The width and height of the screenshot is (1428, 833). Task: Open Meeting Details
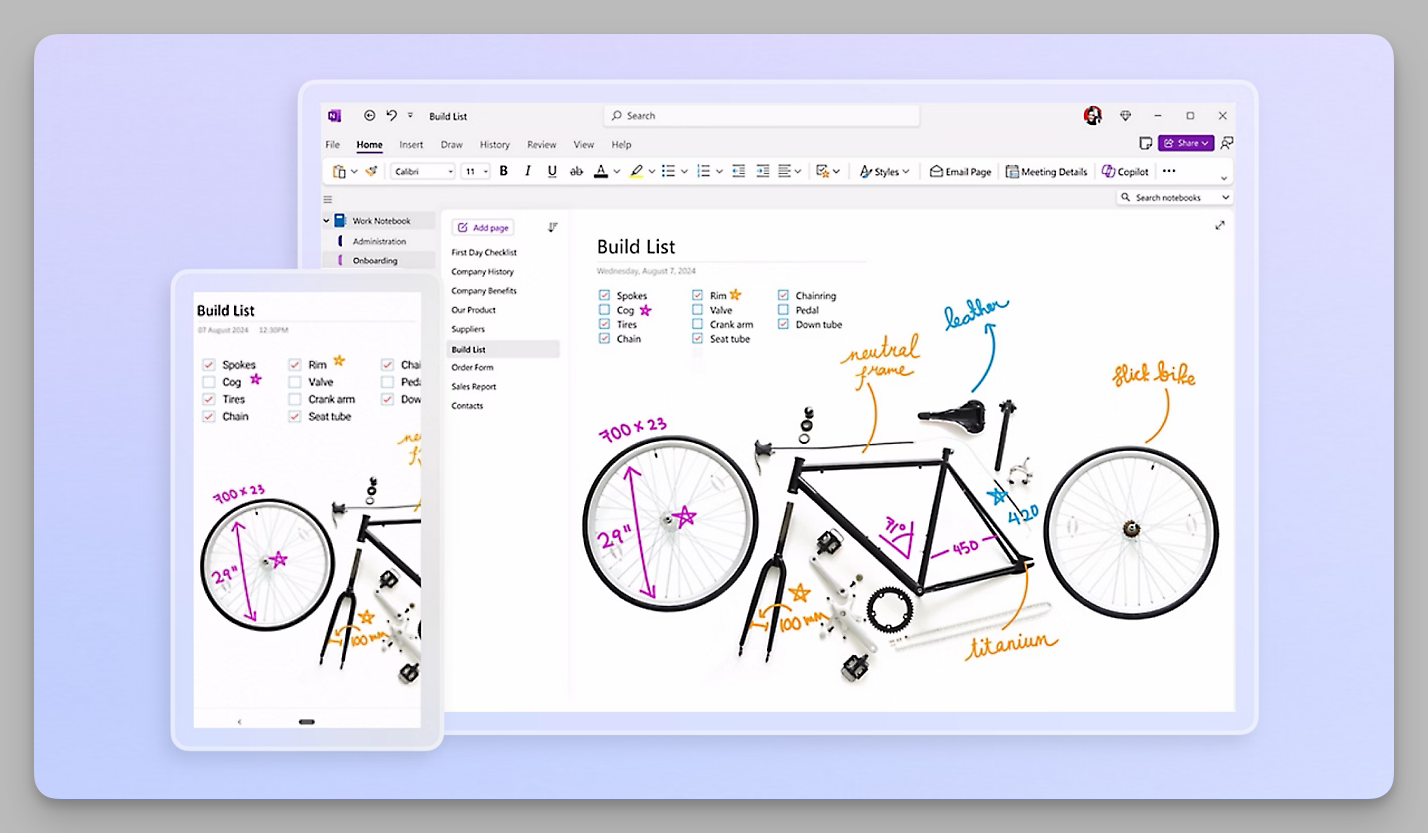(x=1046, y=171)
